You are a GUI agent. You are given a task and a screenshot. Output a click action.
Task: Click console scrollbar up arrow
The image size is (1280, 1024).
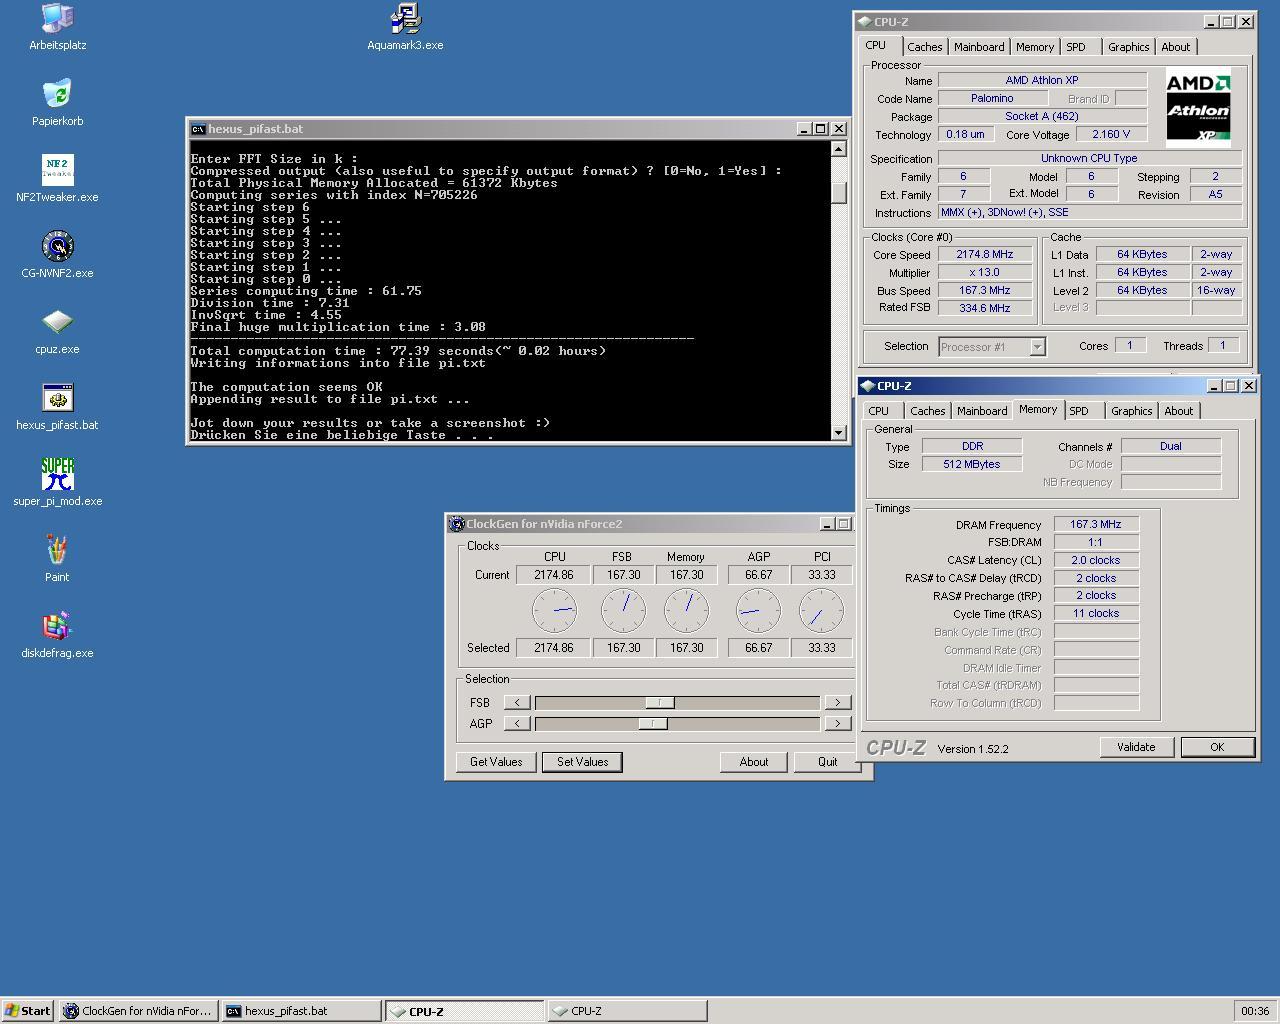839,148
